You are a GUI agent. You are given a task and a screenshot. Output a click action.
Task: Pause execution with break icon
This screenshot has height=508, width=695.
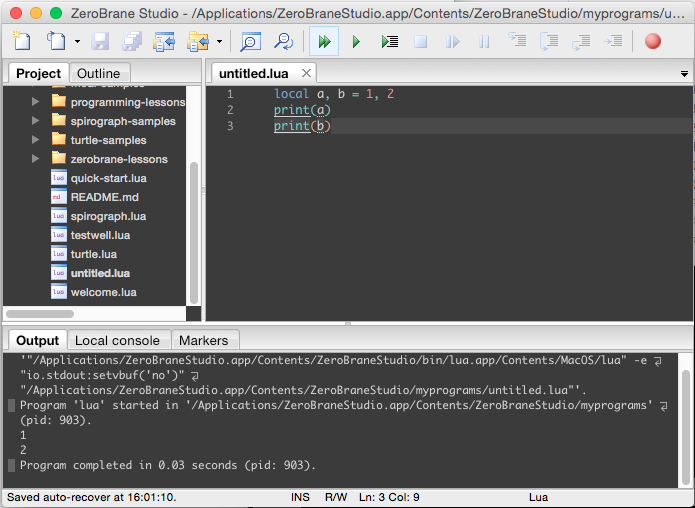click(484, 42)
